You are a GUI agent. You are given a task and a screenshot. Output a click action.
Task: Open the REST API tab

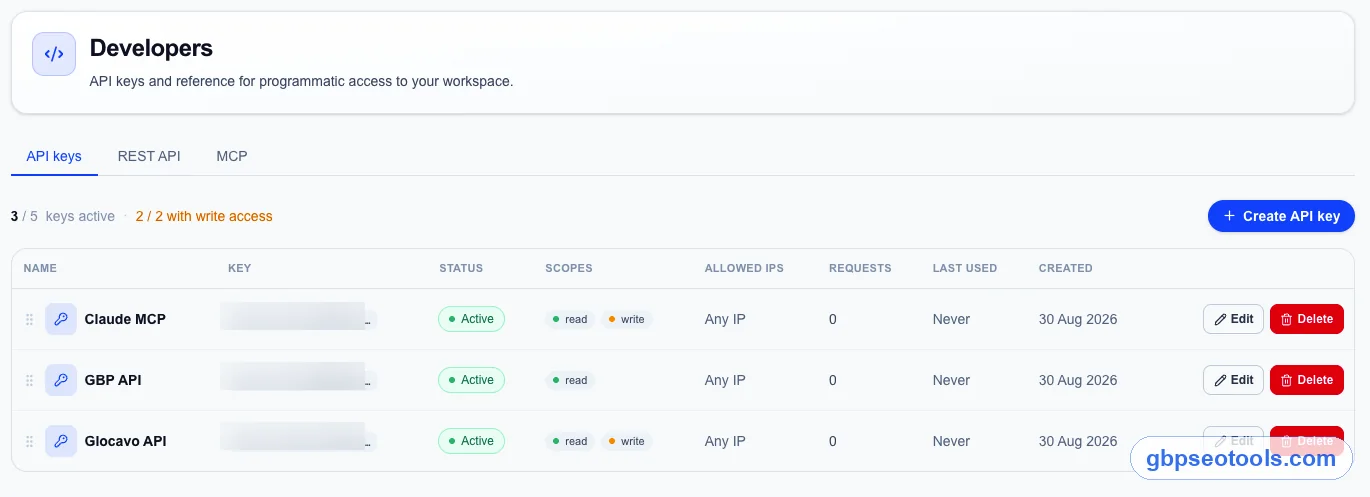coord(149,156)
